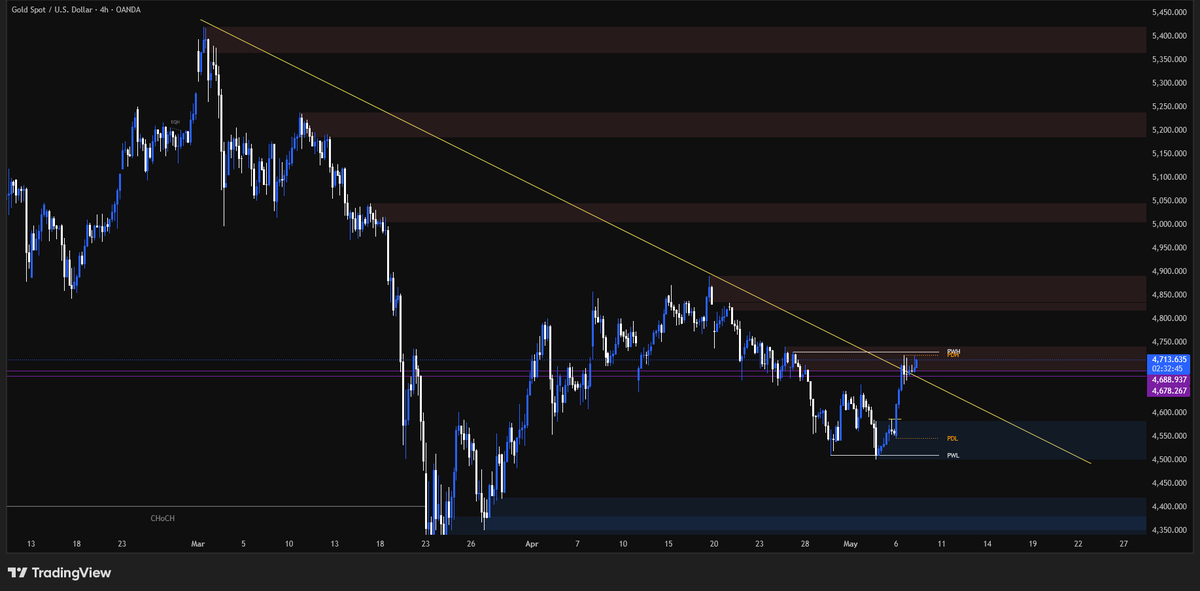This screenshot has width=1200, height=591.
Task: Click the 5,000.000 price scale label
Action: coord(1169,224)
